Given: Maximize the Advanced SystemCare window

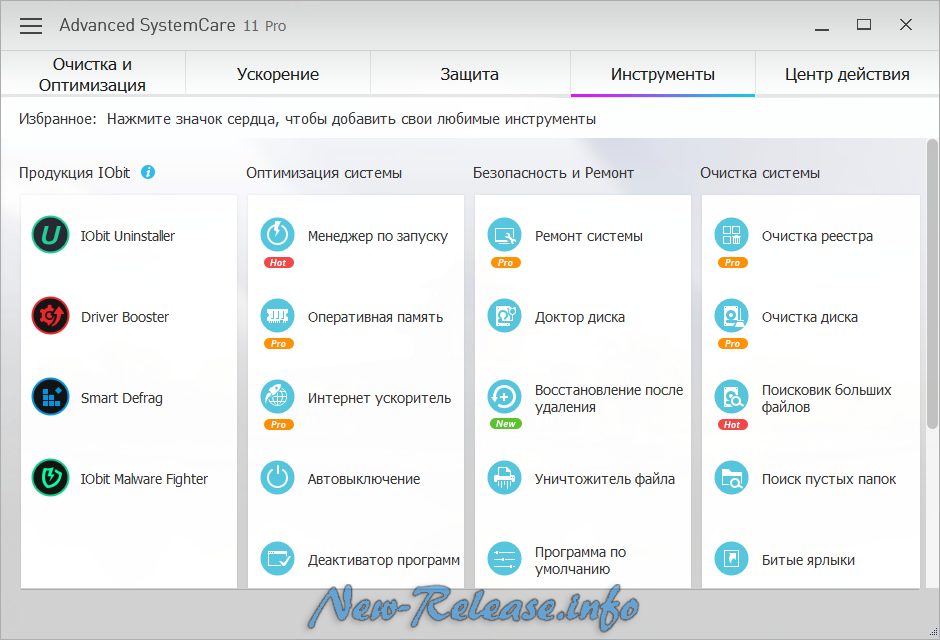Looking at the screenshot, I should [864, 25].
